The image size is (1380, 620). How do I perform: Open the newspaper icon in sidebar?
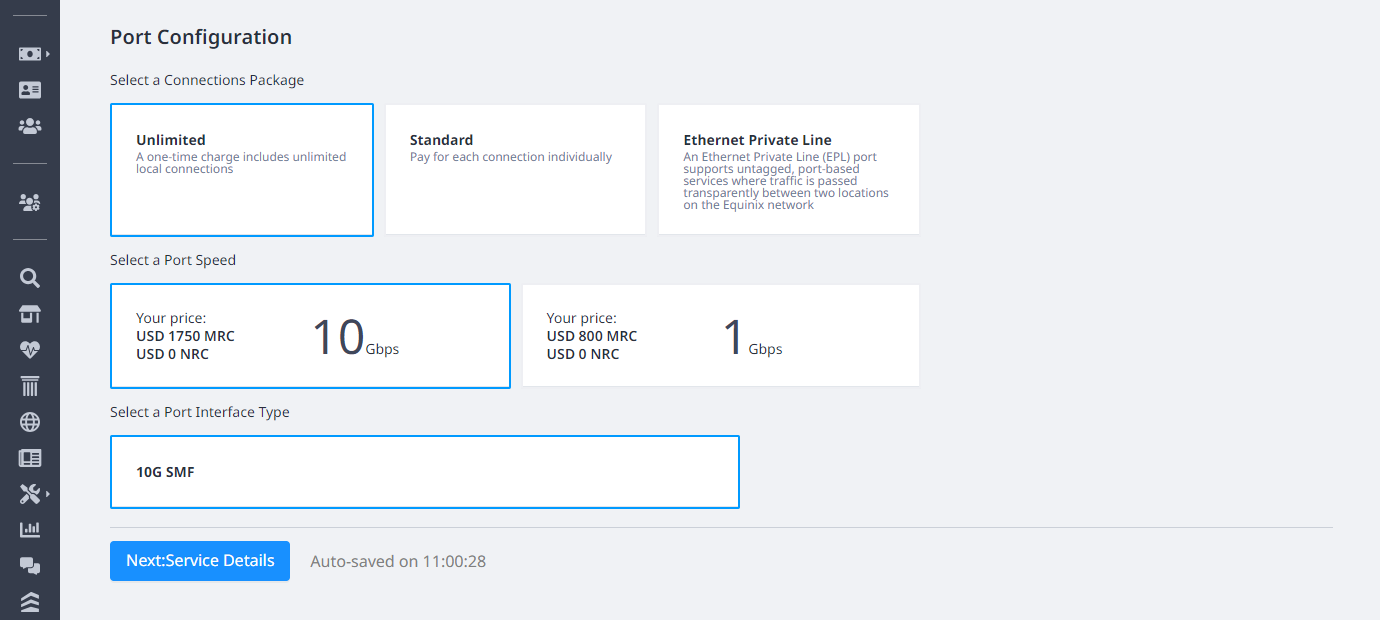point(30,458)
